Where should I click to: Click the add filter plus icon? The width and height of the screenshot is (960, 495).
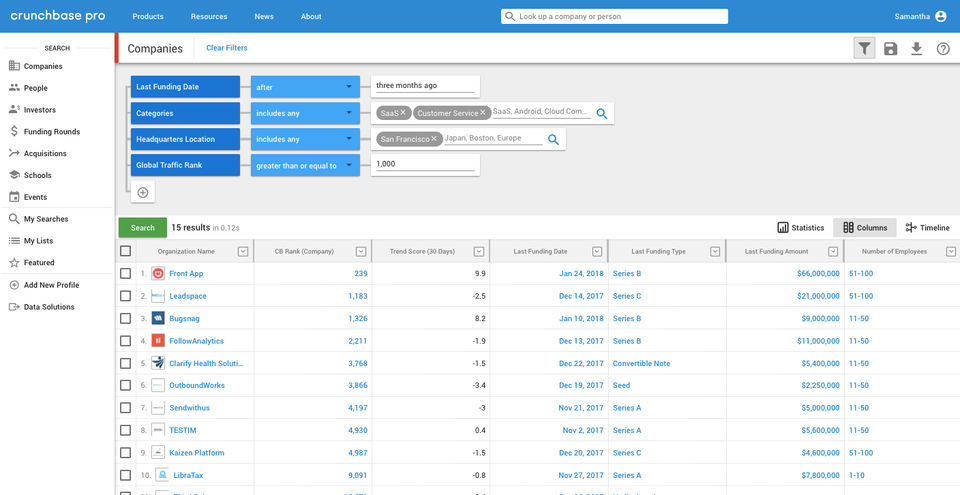143,192
